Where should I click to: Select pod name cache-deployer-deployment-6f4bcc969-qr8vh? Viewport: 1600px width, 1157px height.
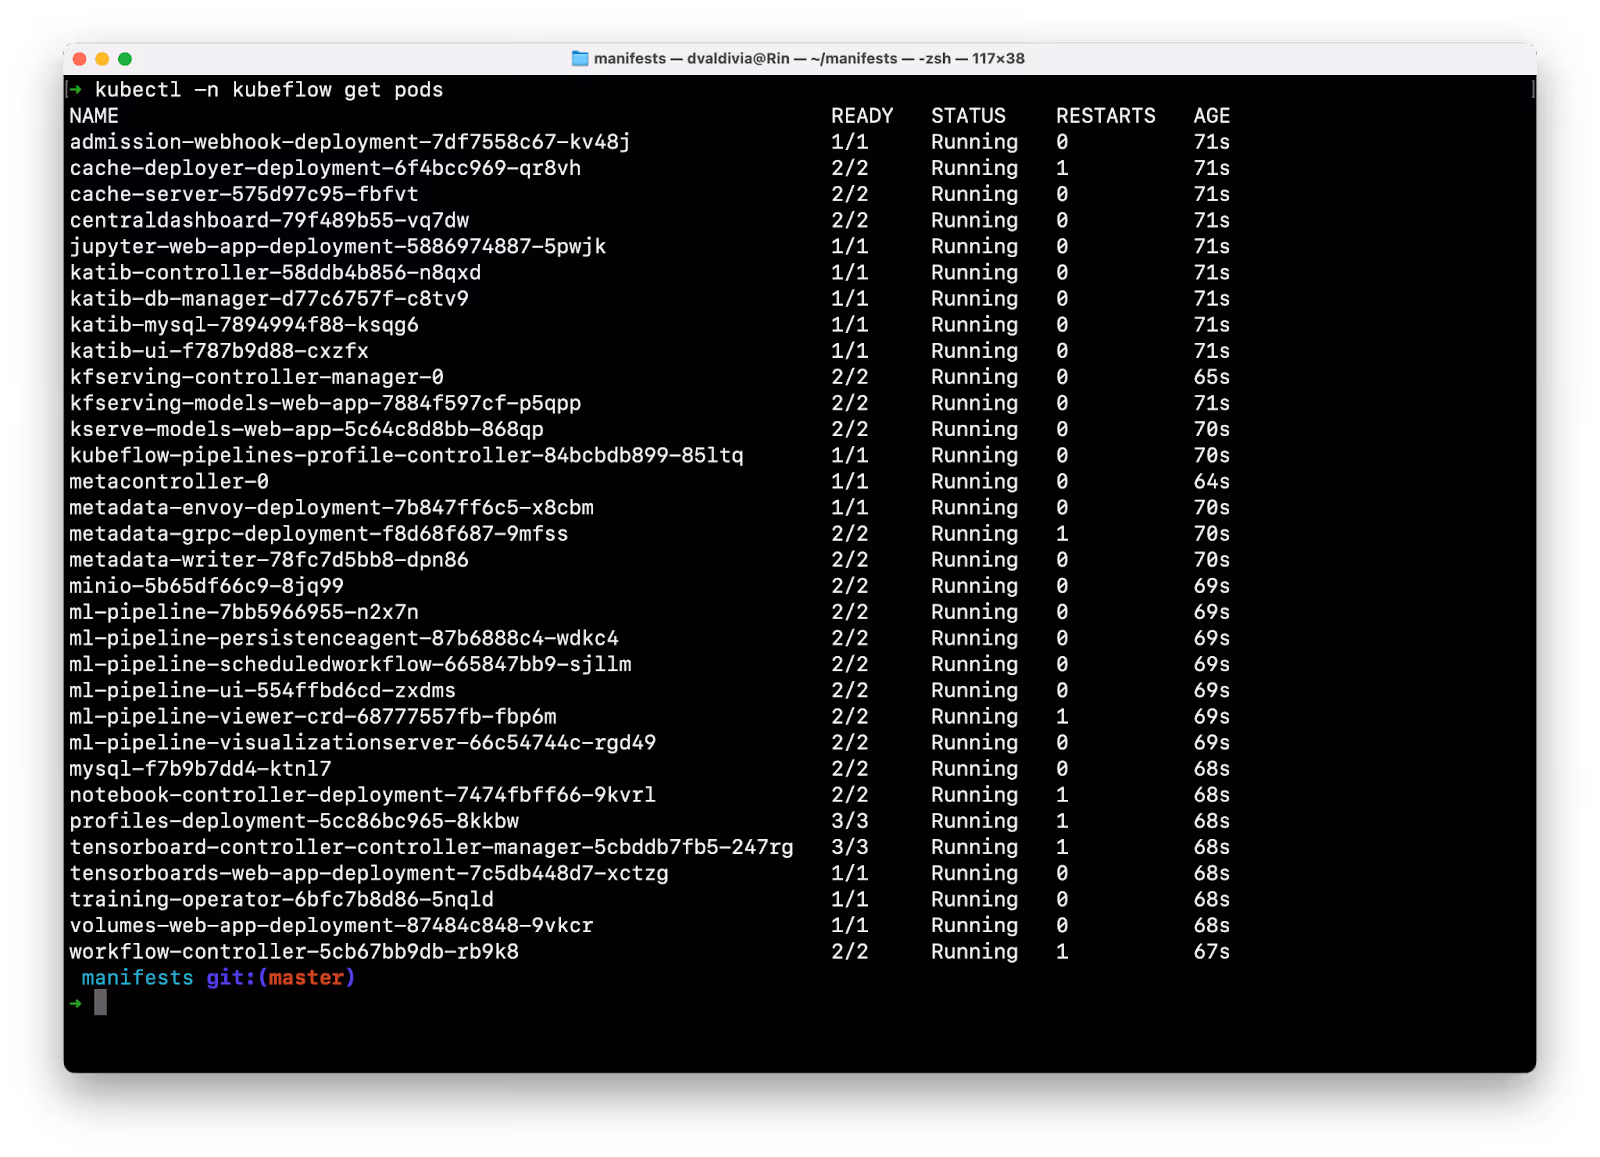click(x=325, y=168)
